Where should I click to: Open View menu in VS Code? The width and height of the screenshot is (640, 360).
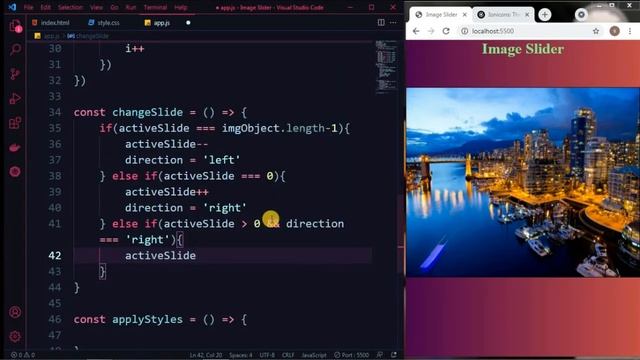[96, 7]
